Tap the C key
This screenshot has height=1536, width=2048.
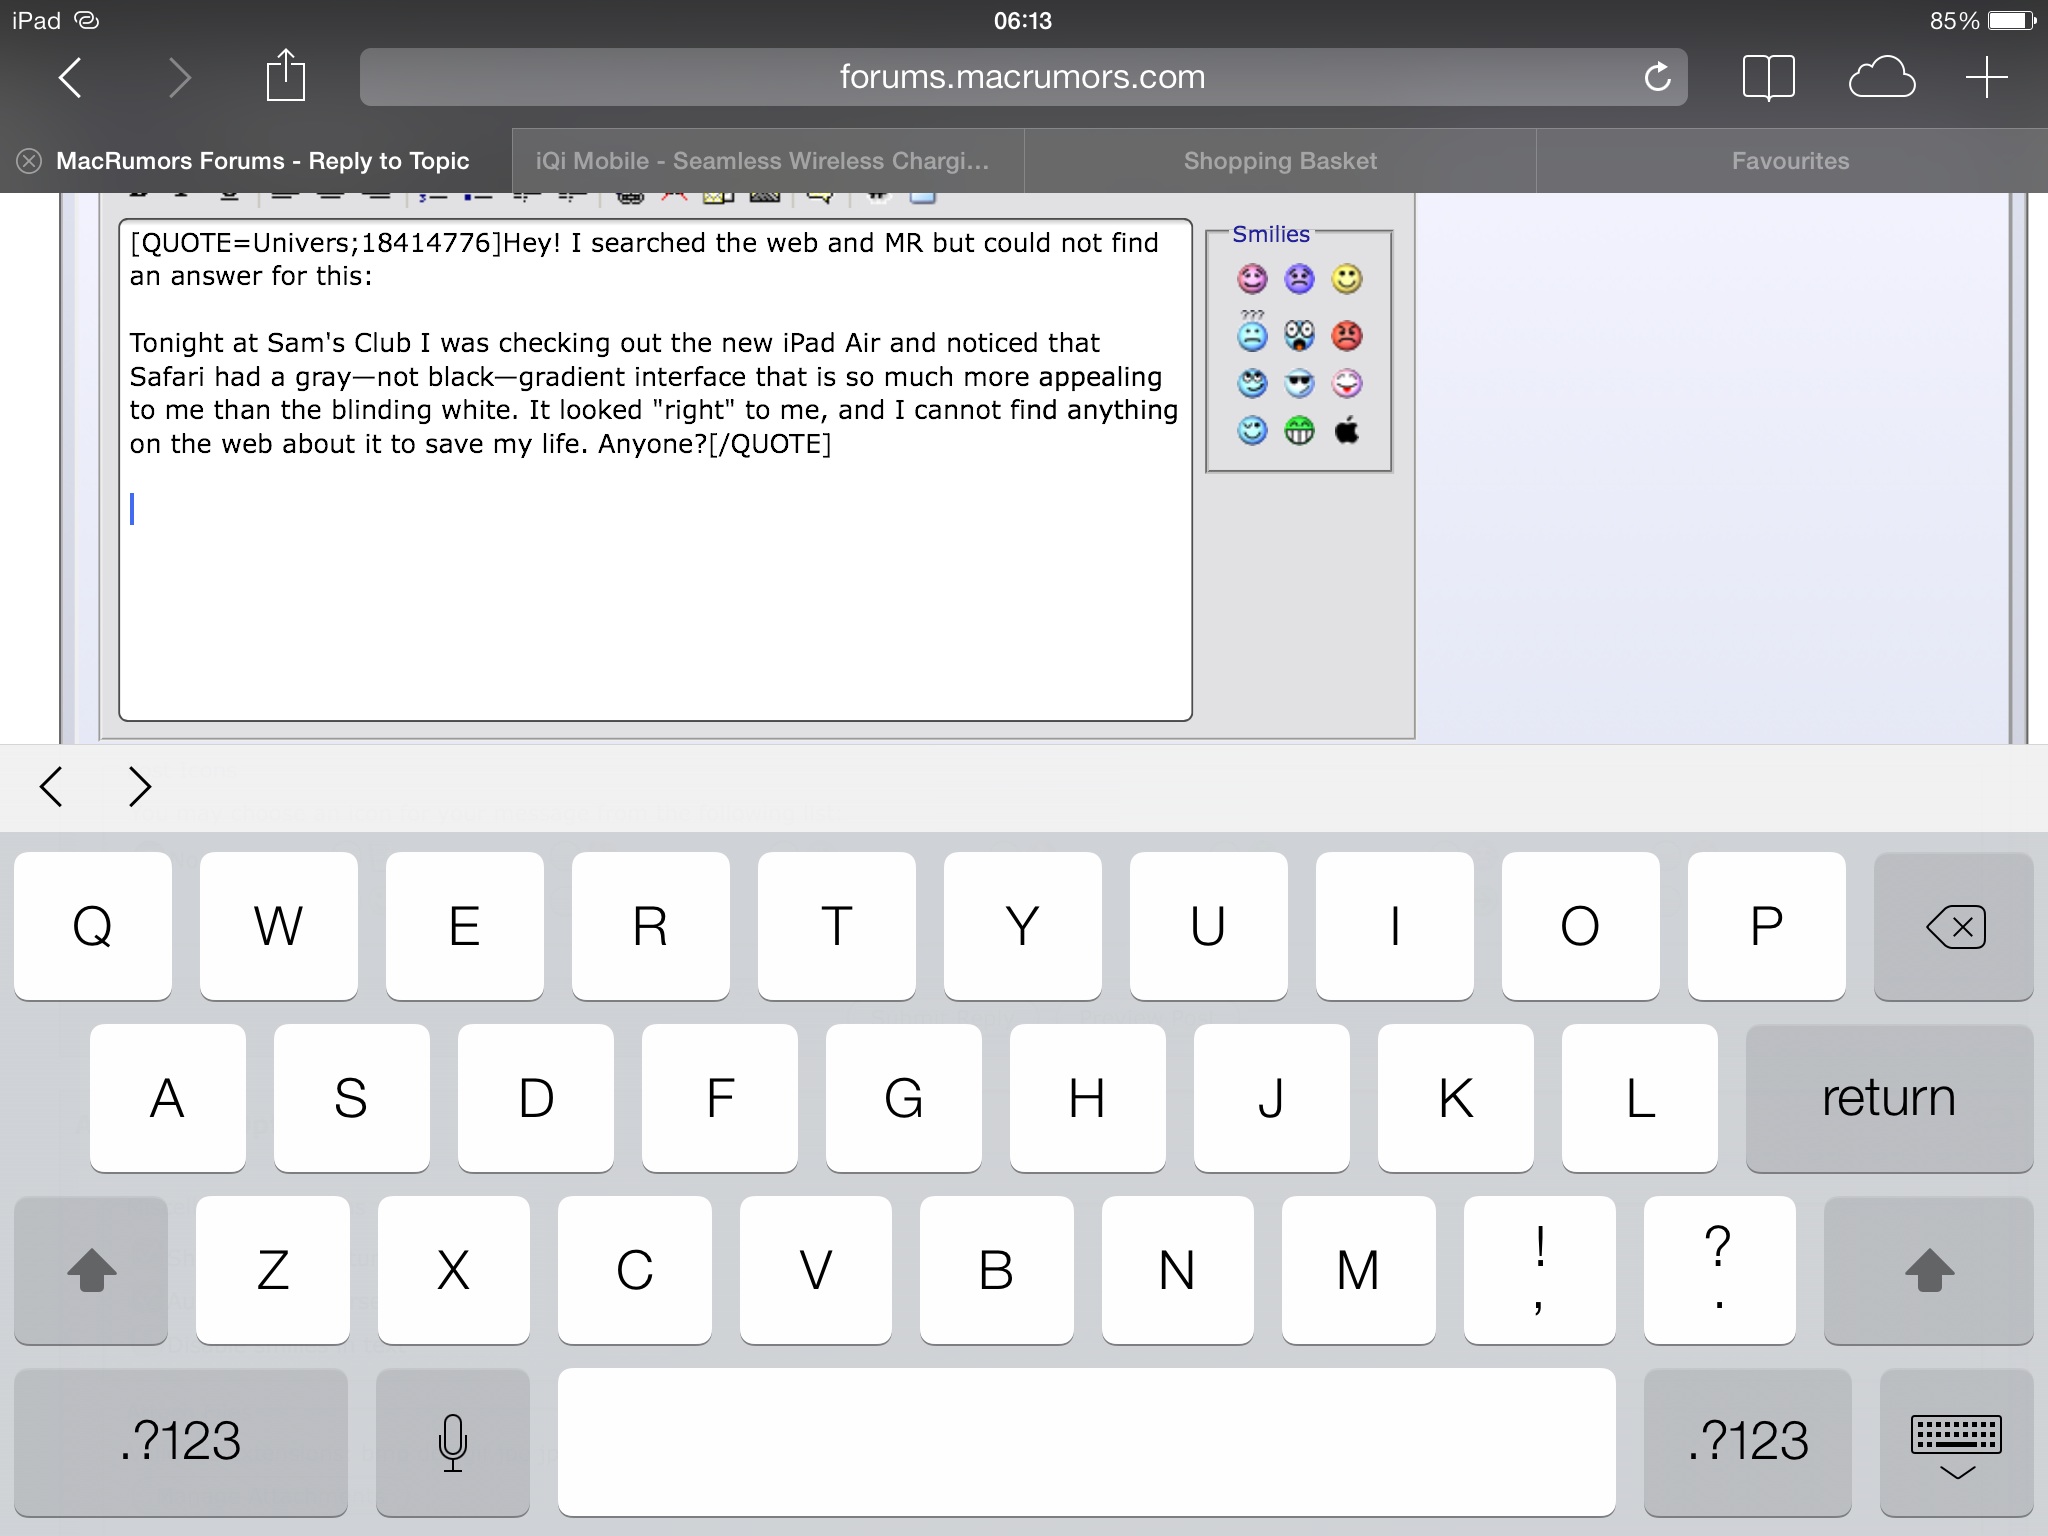(x=635, y=1270)
